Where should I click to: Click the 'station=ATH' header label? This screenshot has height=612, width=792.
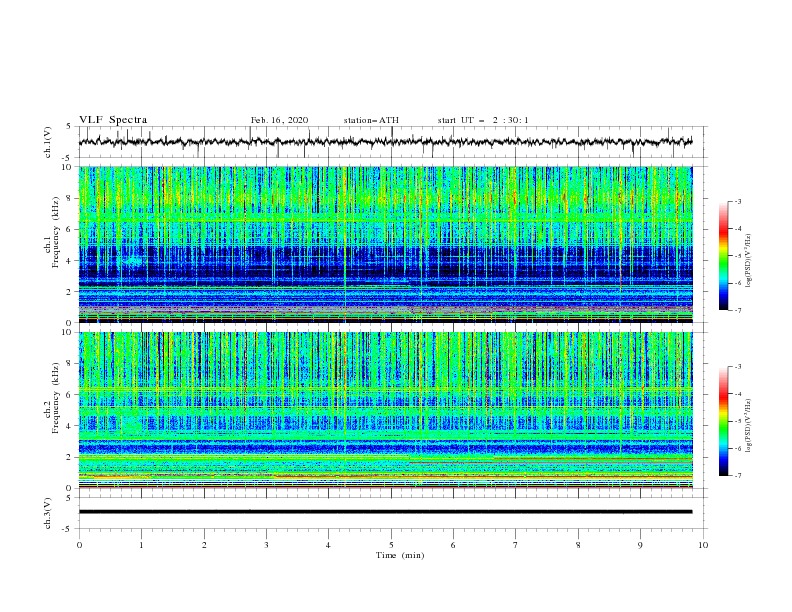point(371,120)
